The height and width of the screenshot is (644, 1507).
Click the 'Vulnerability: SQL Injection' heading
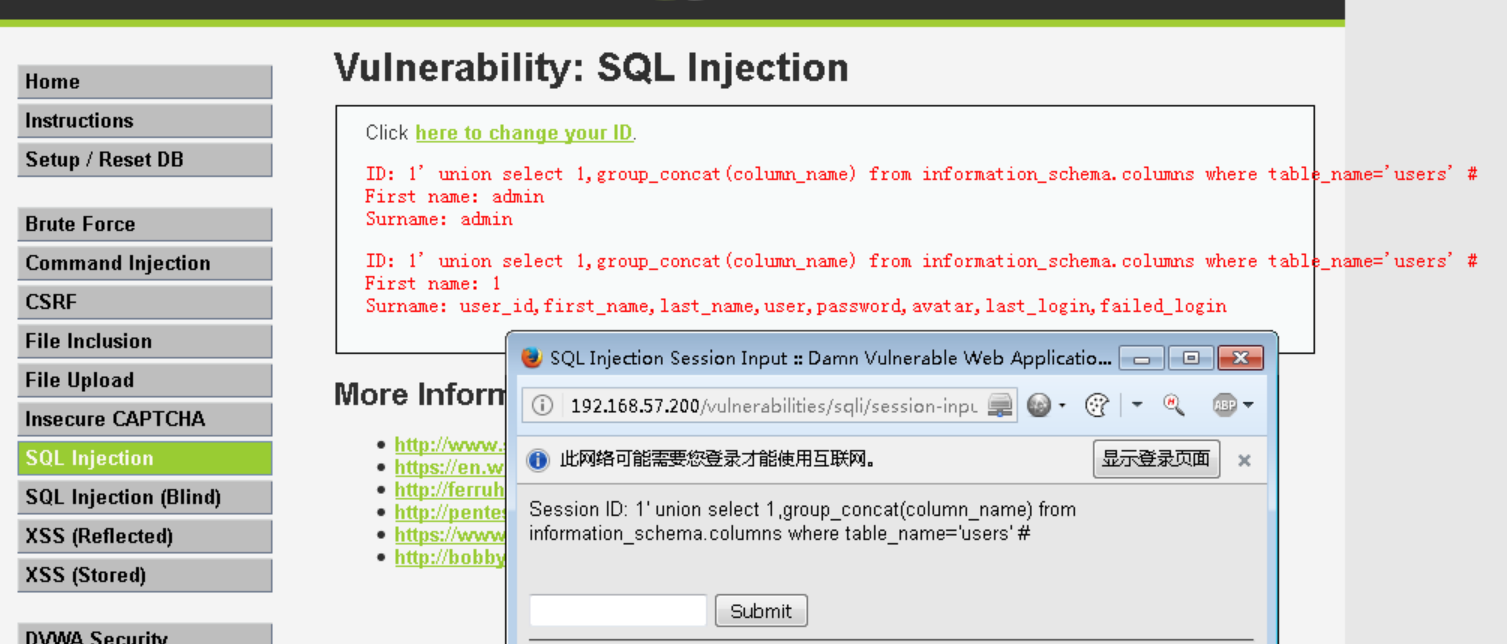point(591,68)
